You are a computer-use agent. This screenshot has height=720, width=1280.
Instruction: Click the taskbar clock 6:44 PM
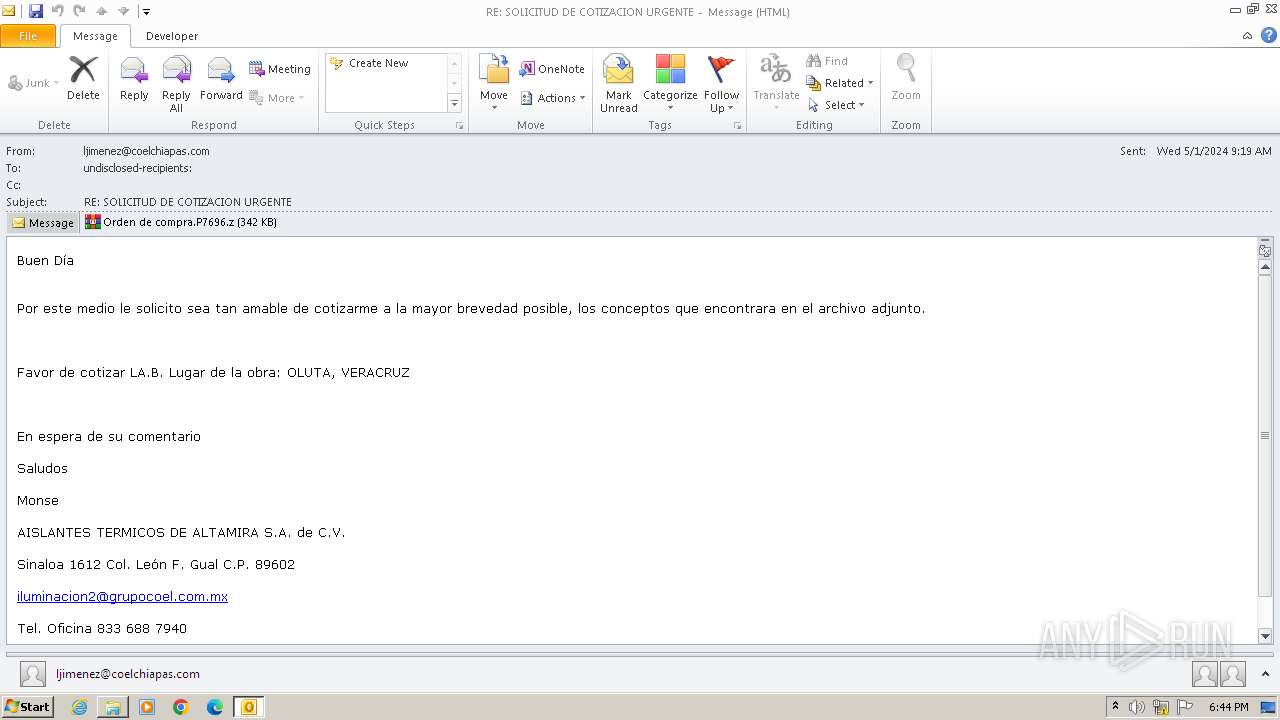[1228, 707]
